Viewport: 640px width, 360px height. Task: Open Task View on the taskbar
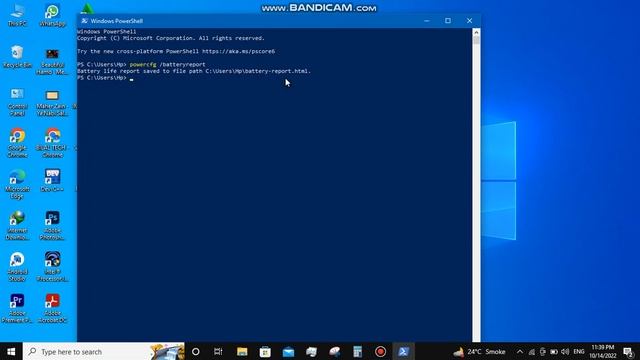click(x=218, y=351)
